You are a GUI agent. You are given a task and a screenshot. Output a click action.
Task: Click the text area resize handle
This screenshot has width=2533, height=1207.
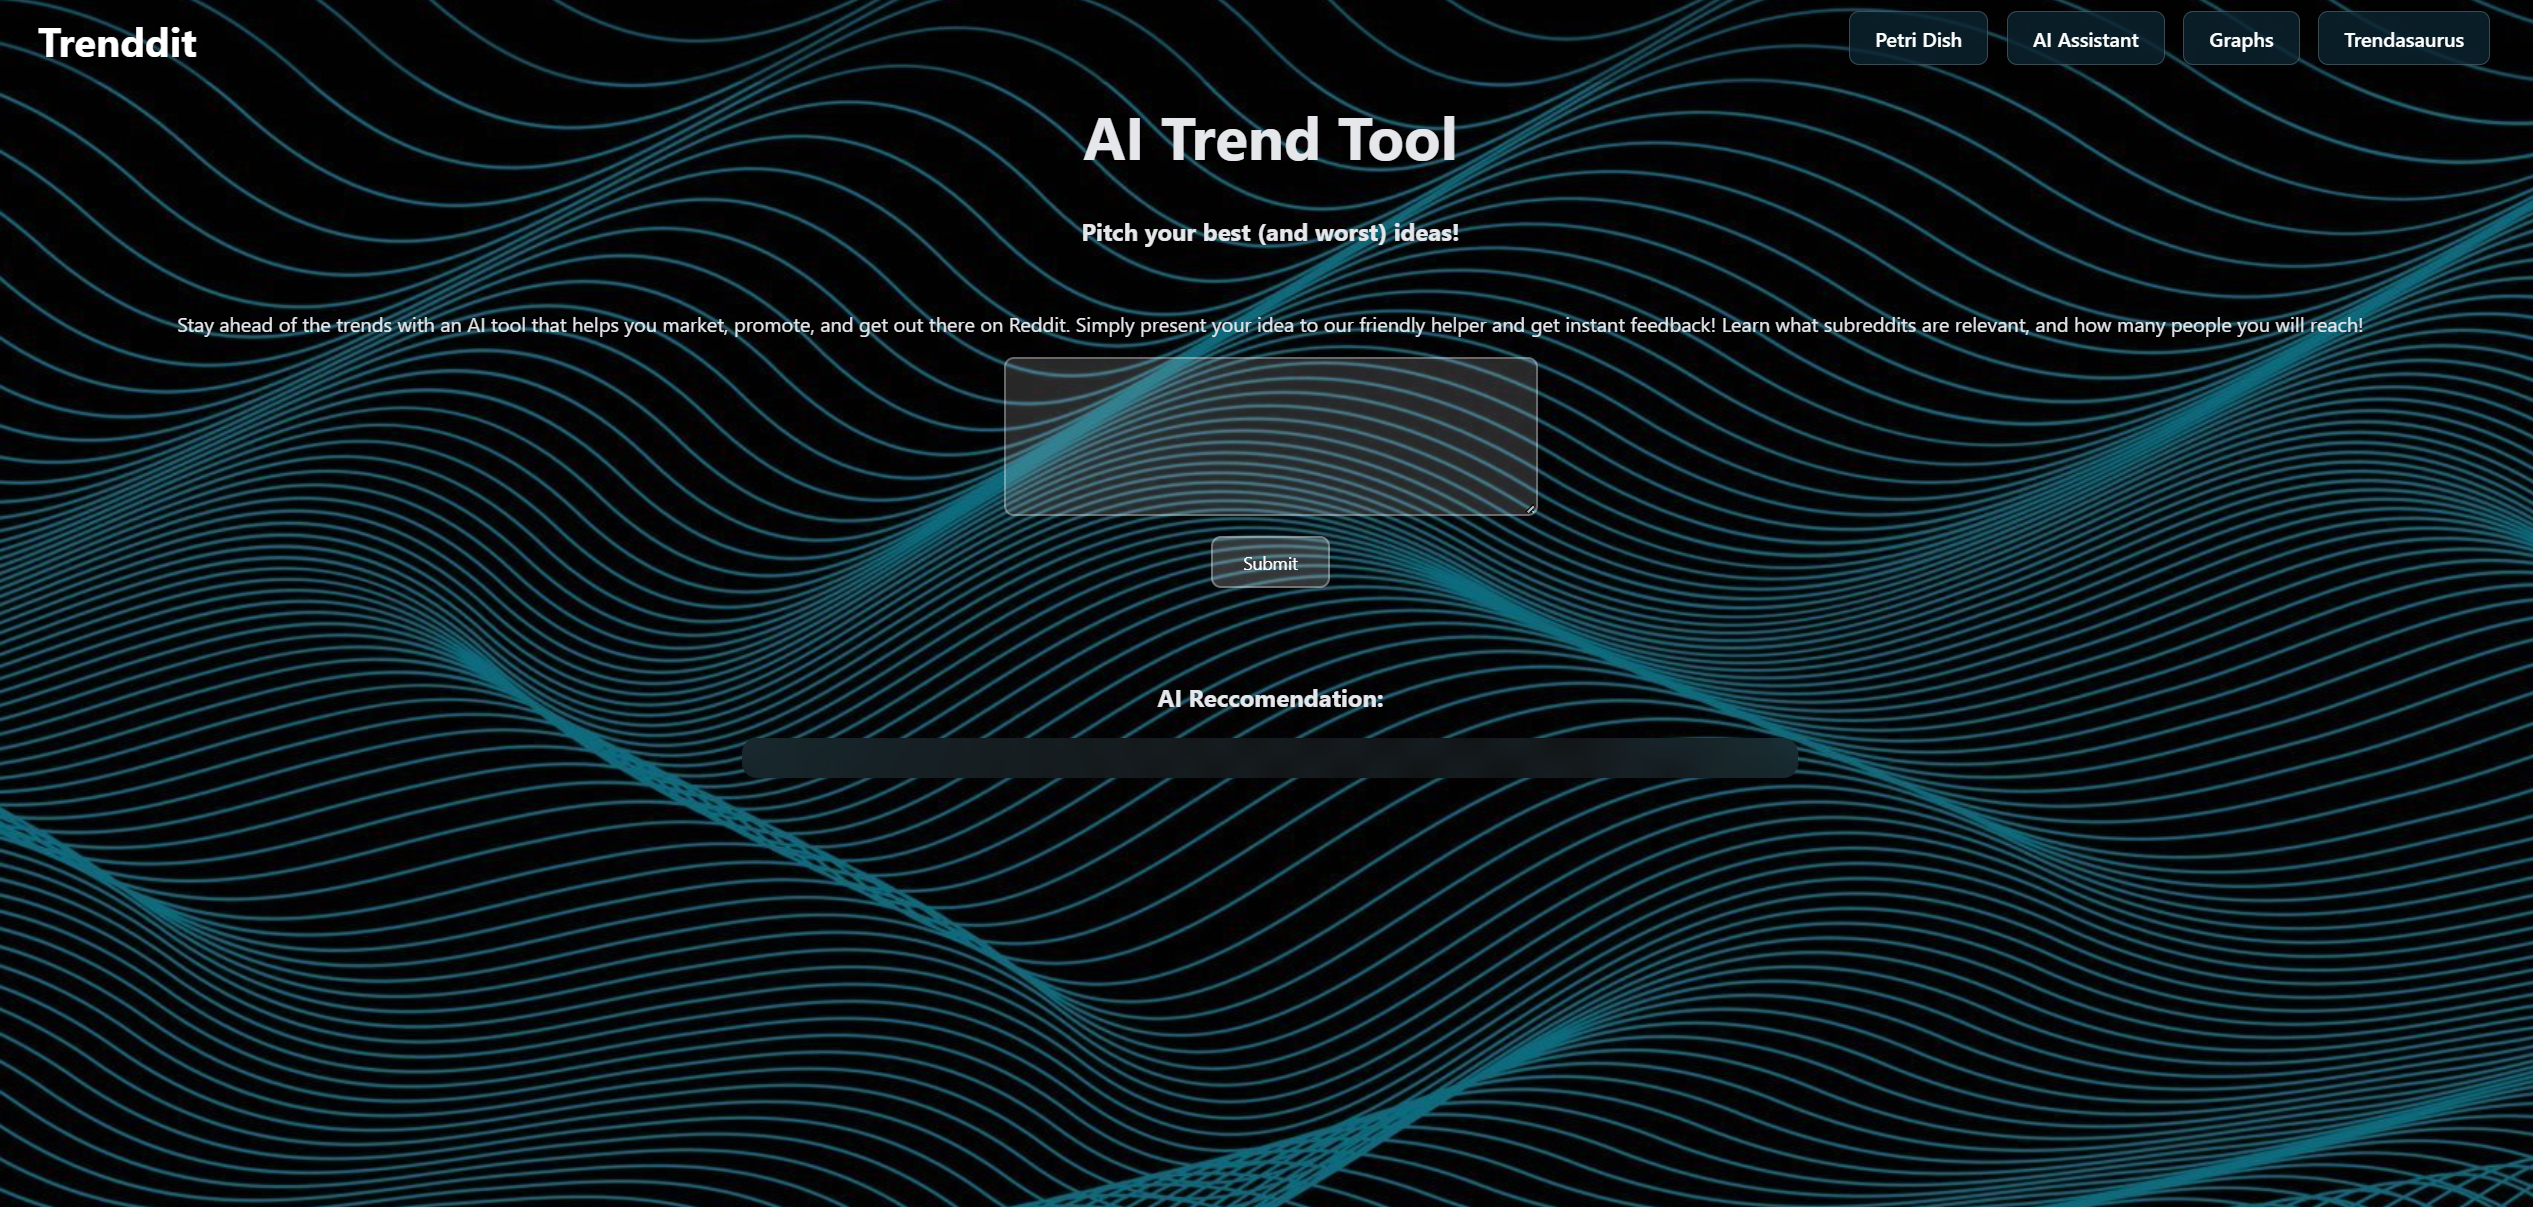click(x=1530, y=509)
